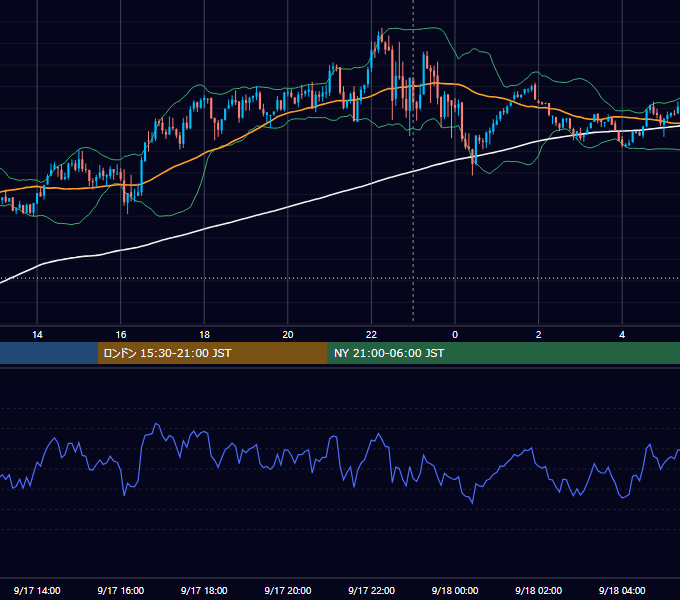Click the '9/17 20:00' date label

pos(288,590)
